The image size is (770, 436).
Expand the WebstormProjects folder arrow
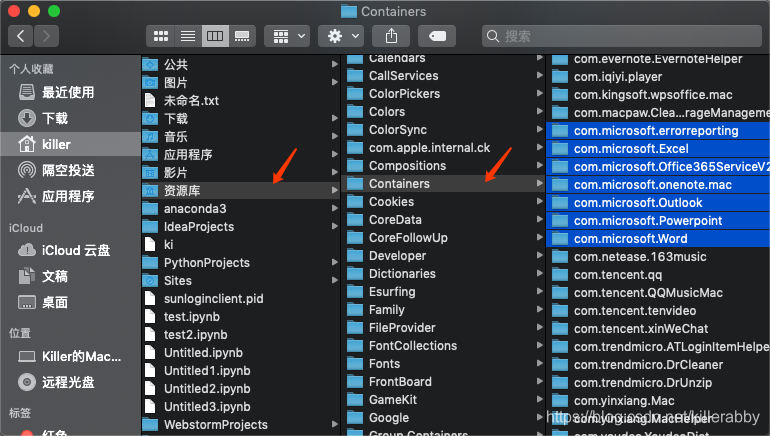pos(334,424)
